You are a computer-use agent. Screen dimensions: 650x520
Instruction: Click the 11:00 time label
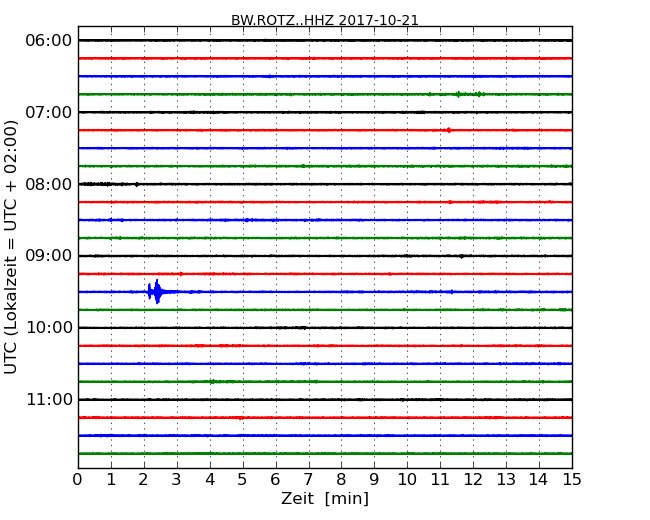click(x=49, y=399)
